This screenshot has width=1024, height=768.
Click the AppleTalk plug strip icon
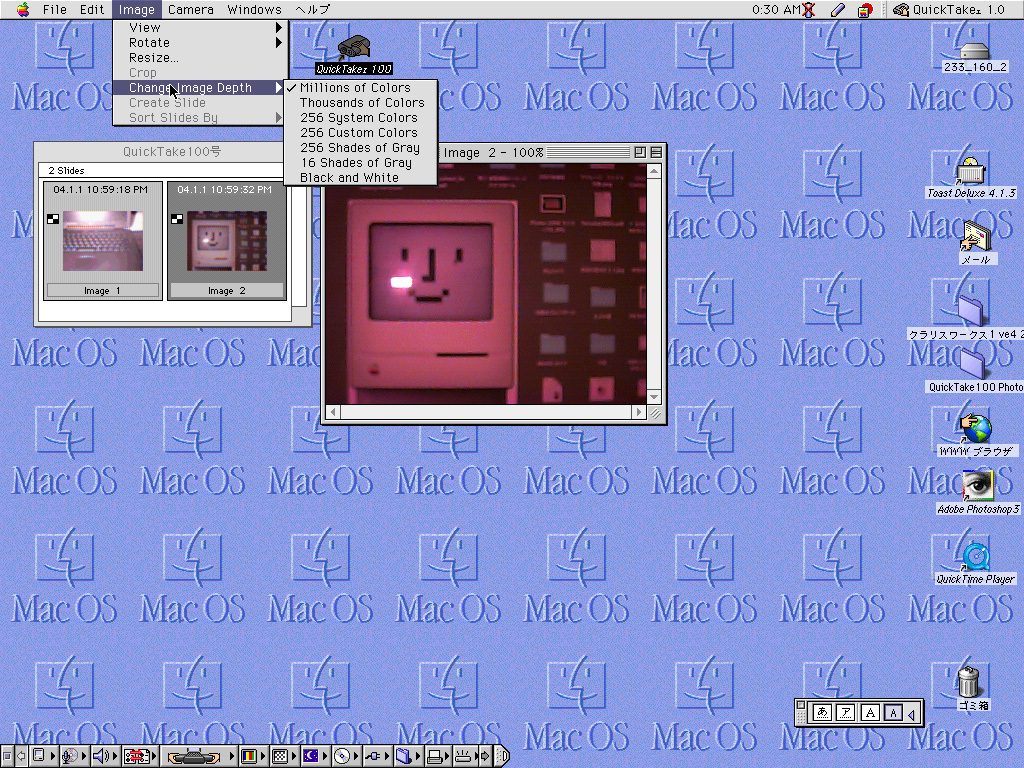[x=372, y=756]
